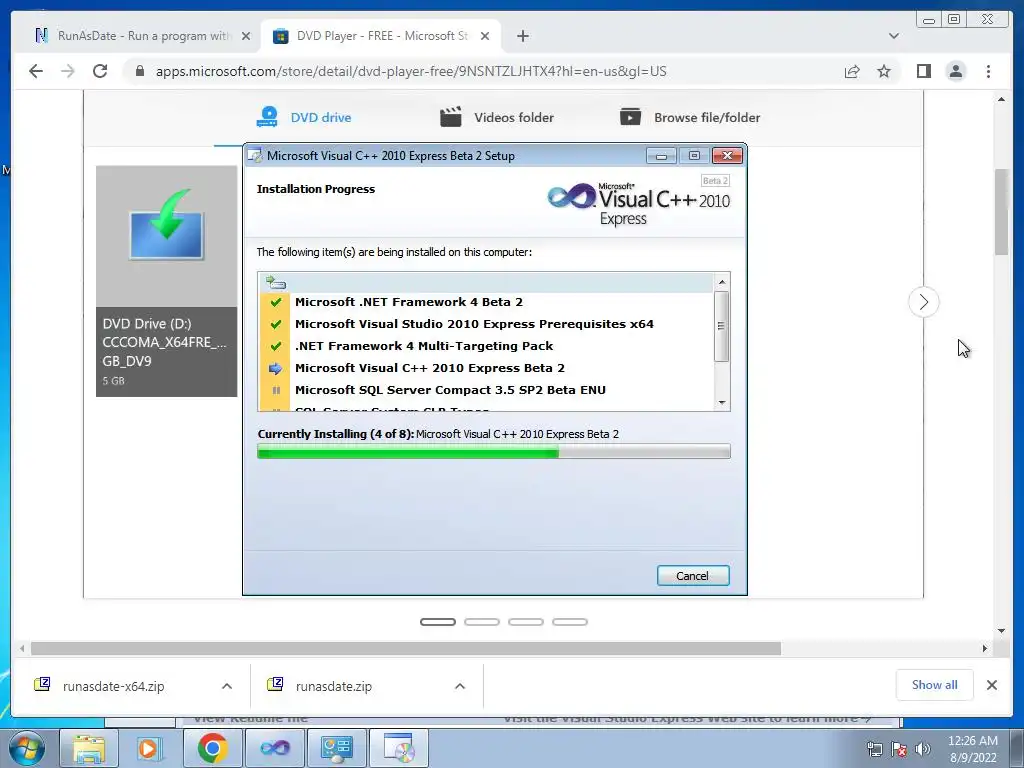The image size is (1024, 768).
Task: Click Visual Studio 2010 Express Prerequisites x64 row
Action: [486, 324]
